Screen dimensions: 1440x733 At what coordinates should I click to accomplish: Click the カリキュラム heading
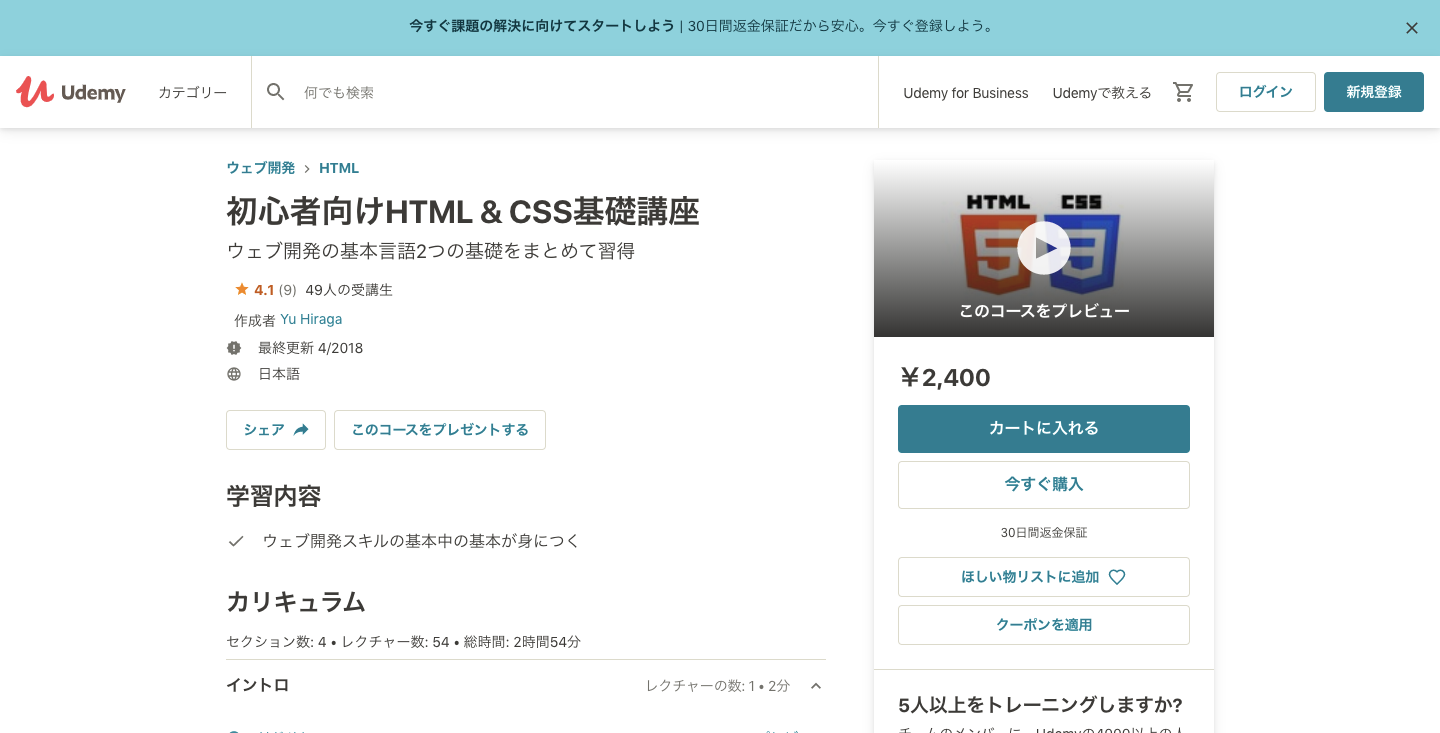pyautogui.click(x=296, y=602)
